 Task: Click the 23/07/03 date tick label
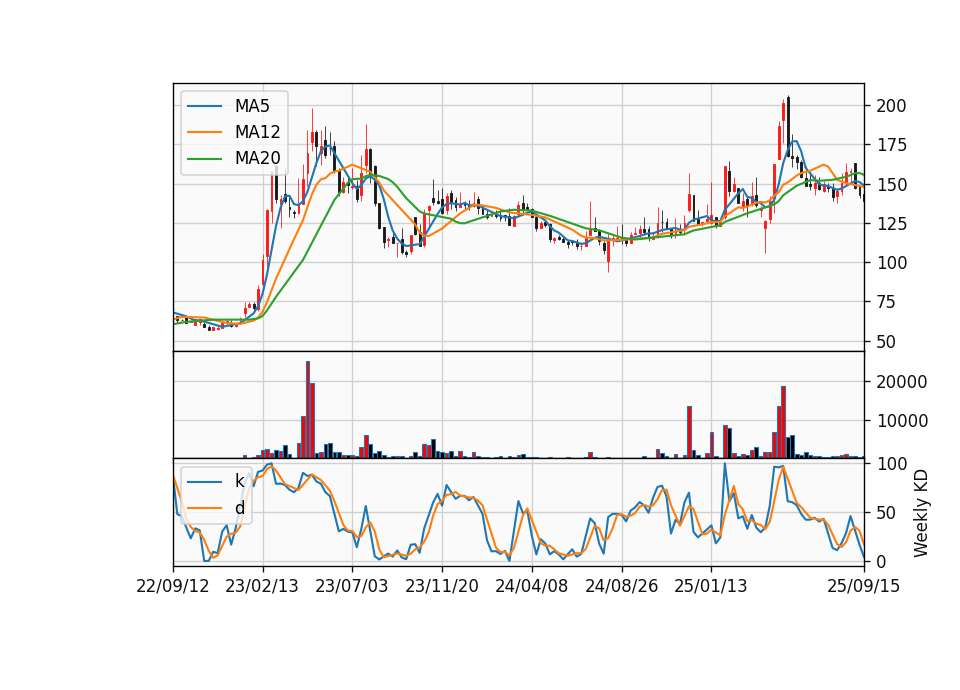351,586
